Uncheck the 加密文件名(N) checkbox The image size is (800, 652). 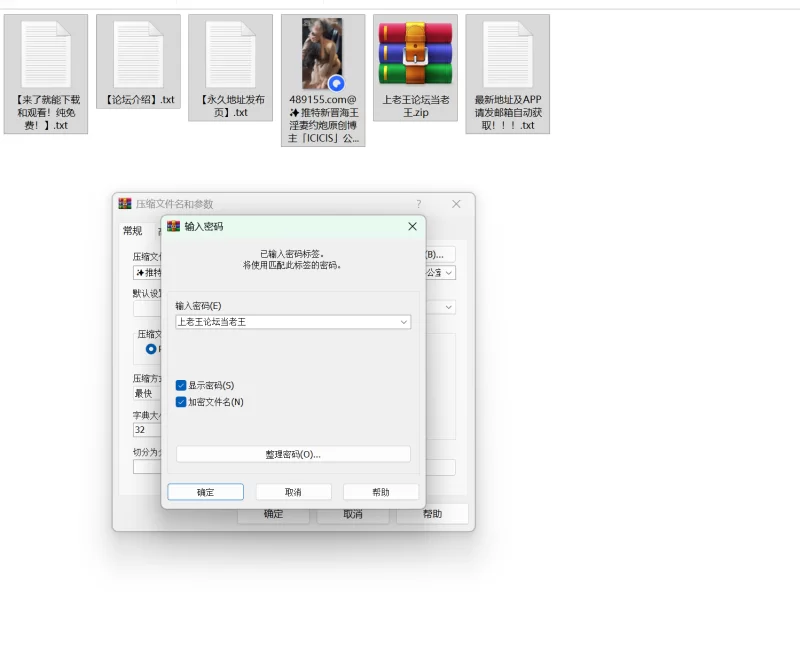click(x=181, y=402)
